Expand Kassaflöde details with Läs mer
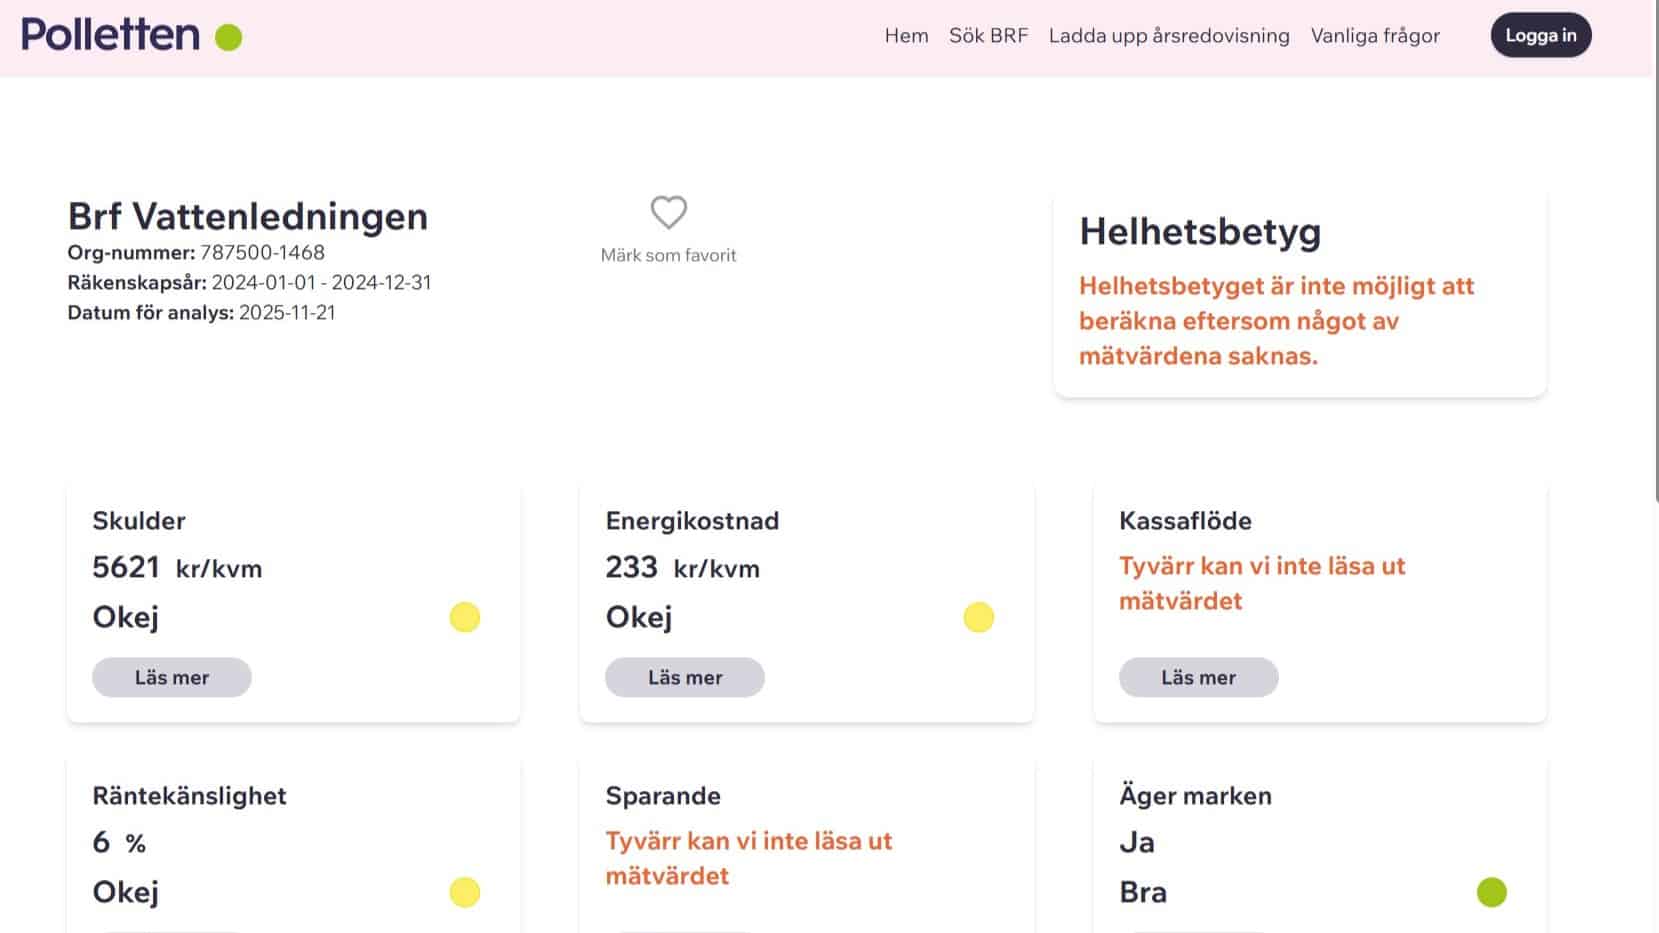Image resolution: width=1659 pixels, height=933 pixels. tap(1198, 677)
